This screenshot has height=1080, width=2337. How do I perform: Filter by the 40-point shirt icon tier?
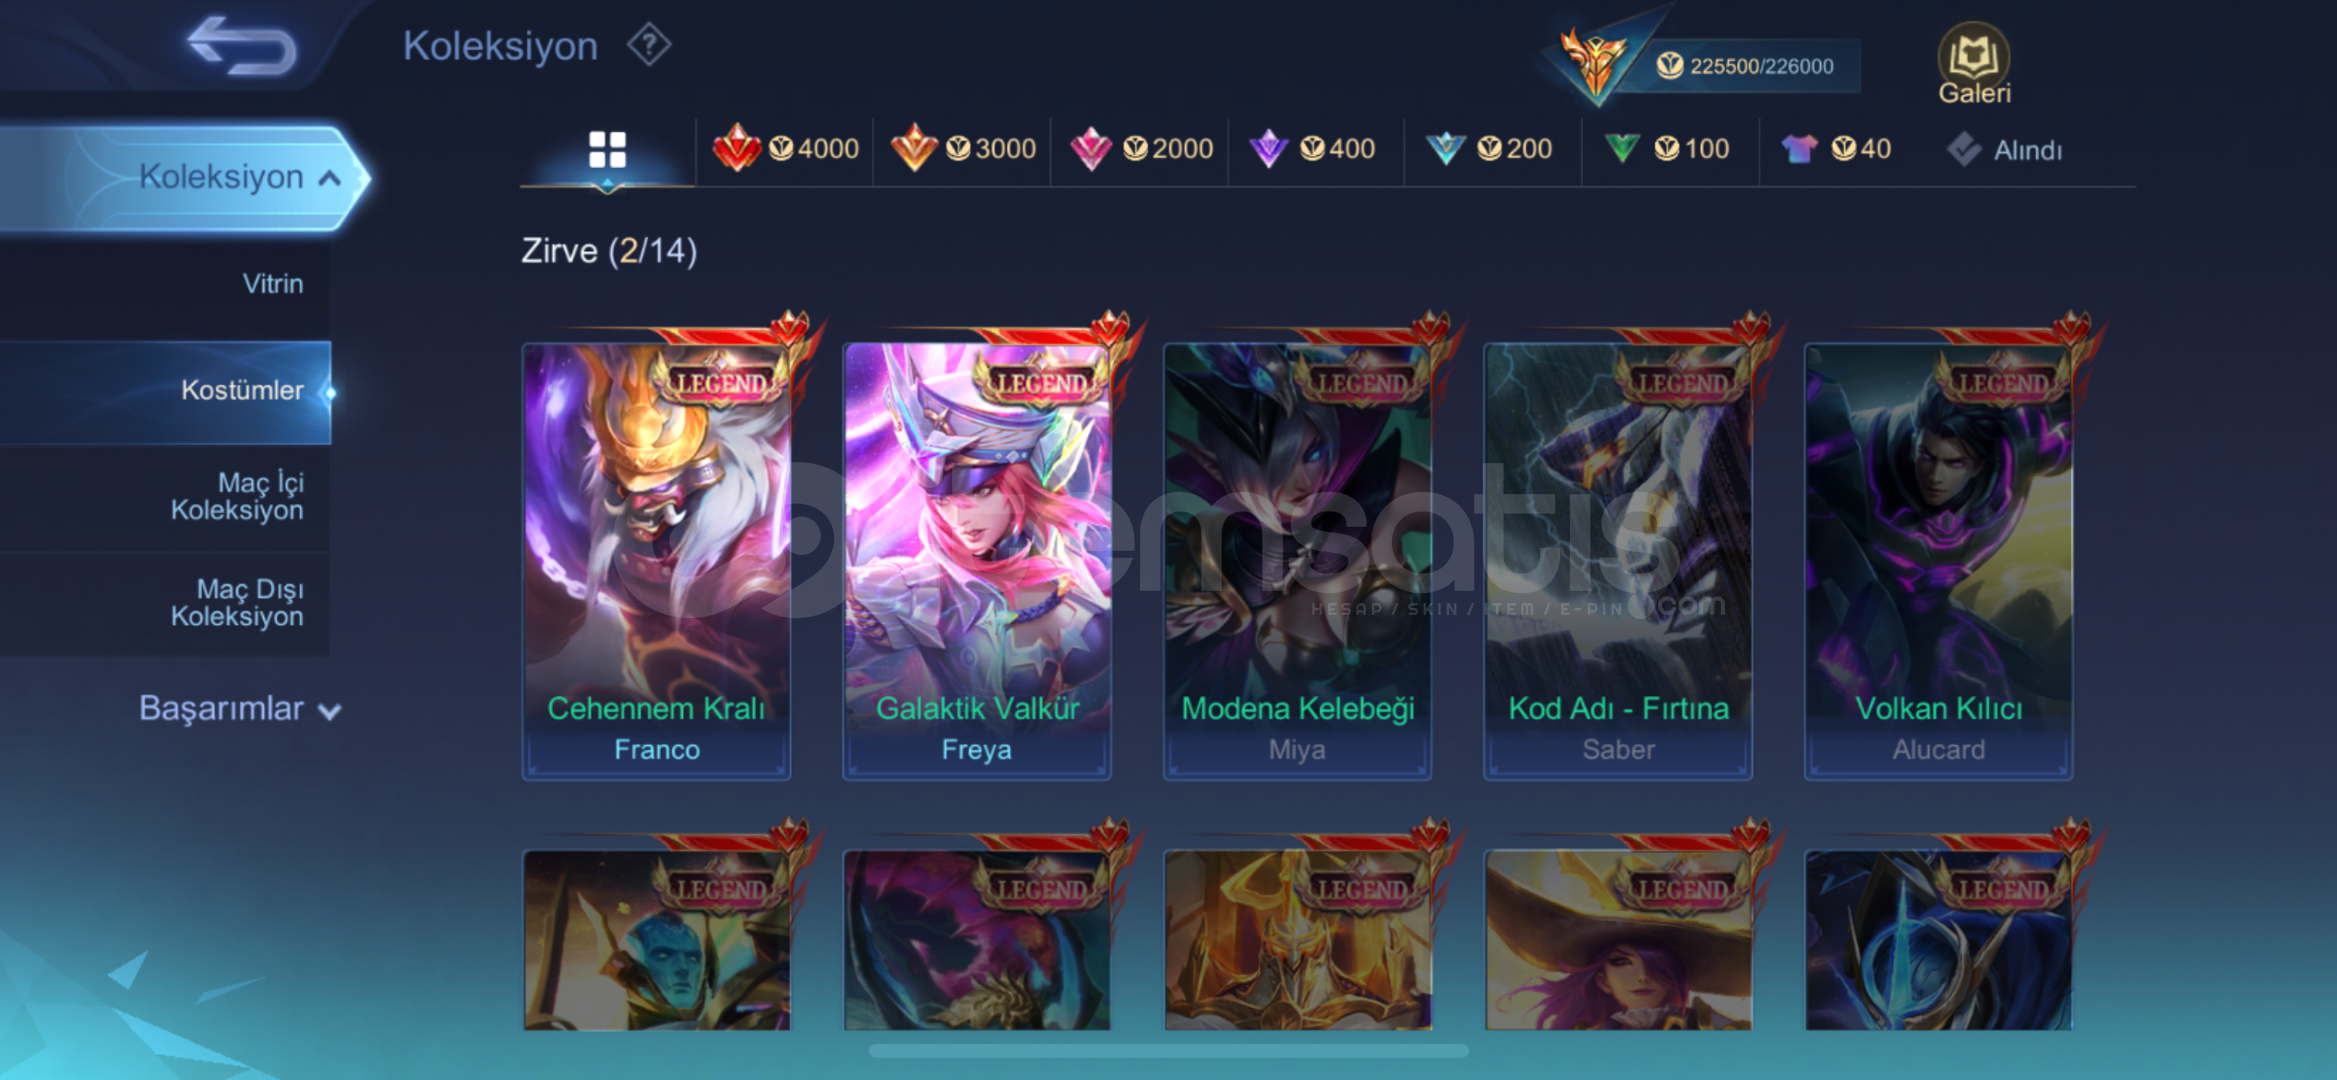[x=1837, y=149]
